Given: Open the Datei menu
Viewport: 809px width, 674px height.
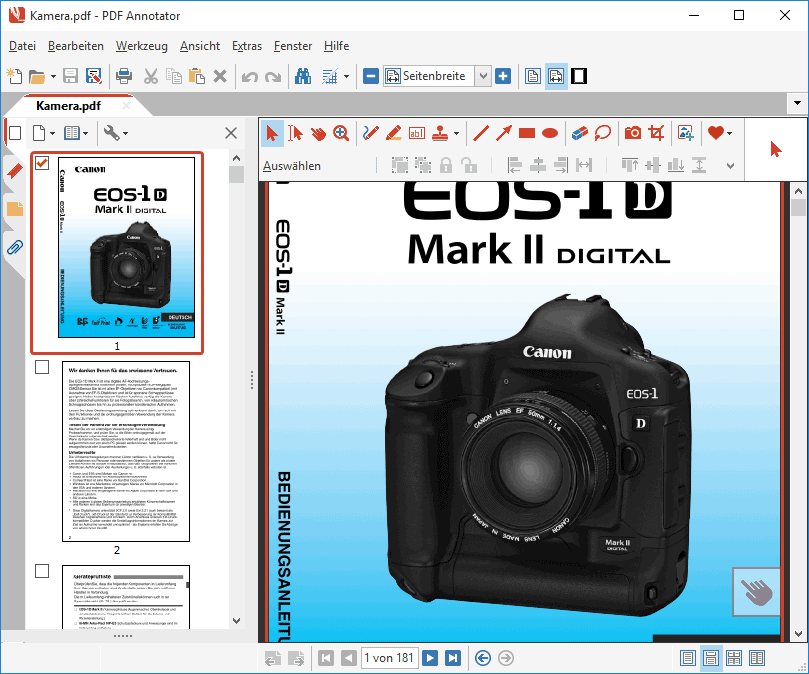Looking at the screenshot, I should pos(22,46).
